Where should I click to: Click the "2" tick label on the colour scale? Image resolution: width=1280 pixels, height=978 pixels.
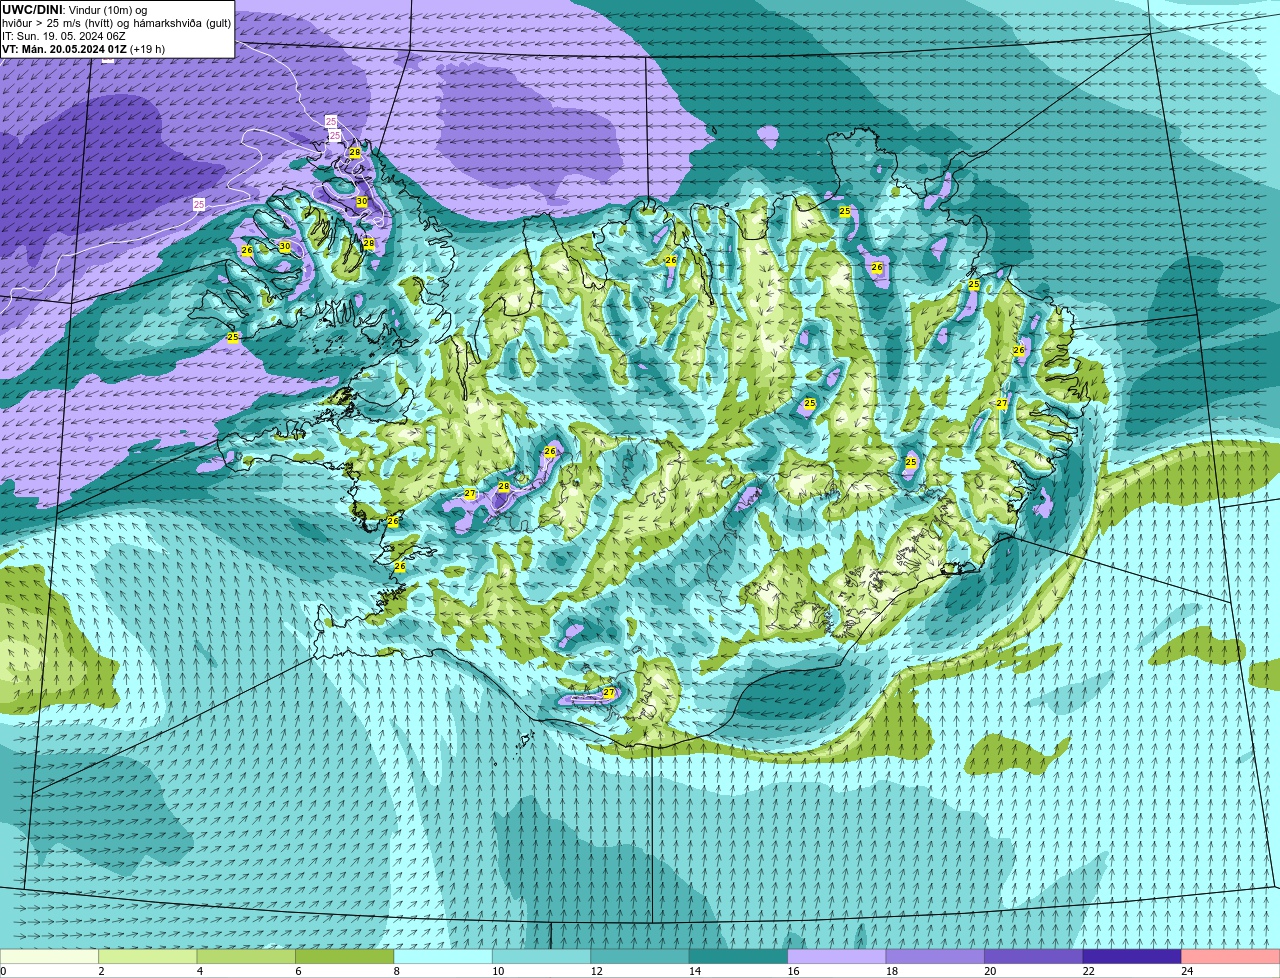coord(101,971)
